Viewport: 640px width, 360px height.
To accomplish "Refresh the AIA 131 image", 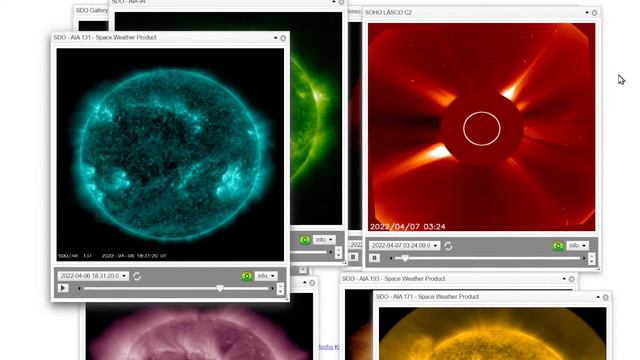I will tap(137, 276).
